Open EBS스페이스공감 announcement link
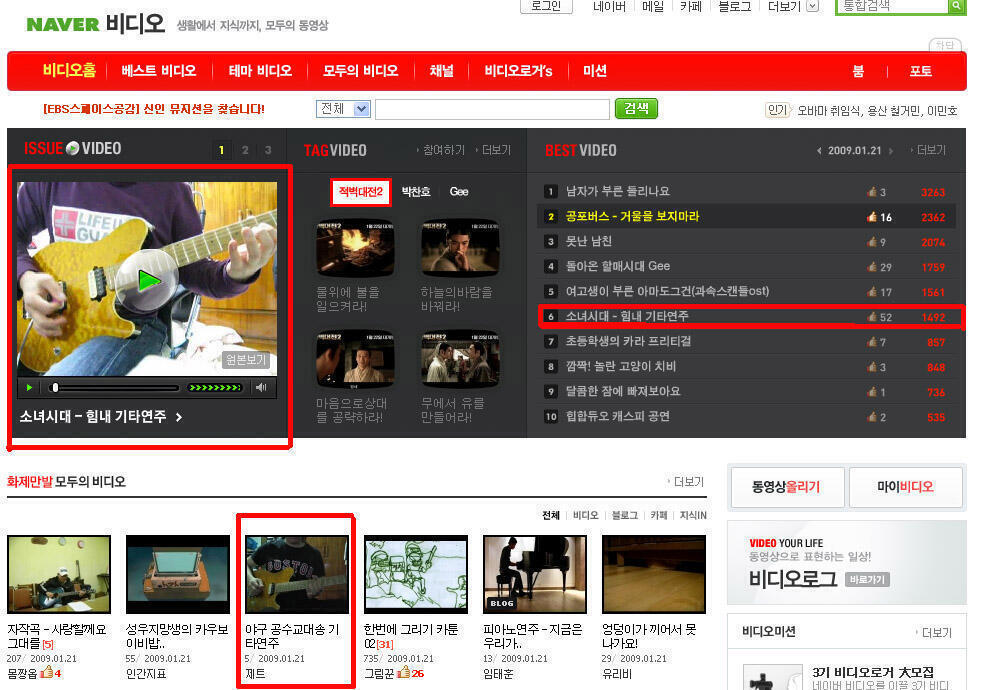Image resolution: width=988 pixels, height=690 pixels. coord(154,109)
